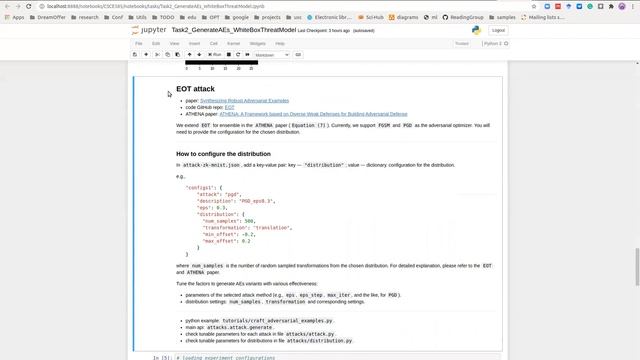Viewport: 640px width, 360px height.
Task: Open the TODO bookmark folder
Action: [163, 18]
